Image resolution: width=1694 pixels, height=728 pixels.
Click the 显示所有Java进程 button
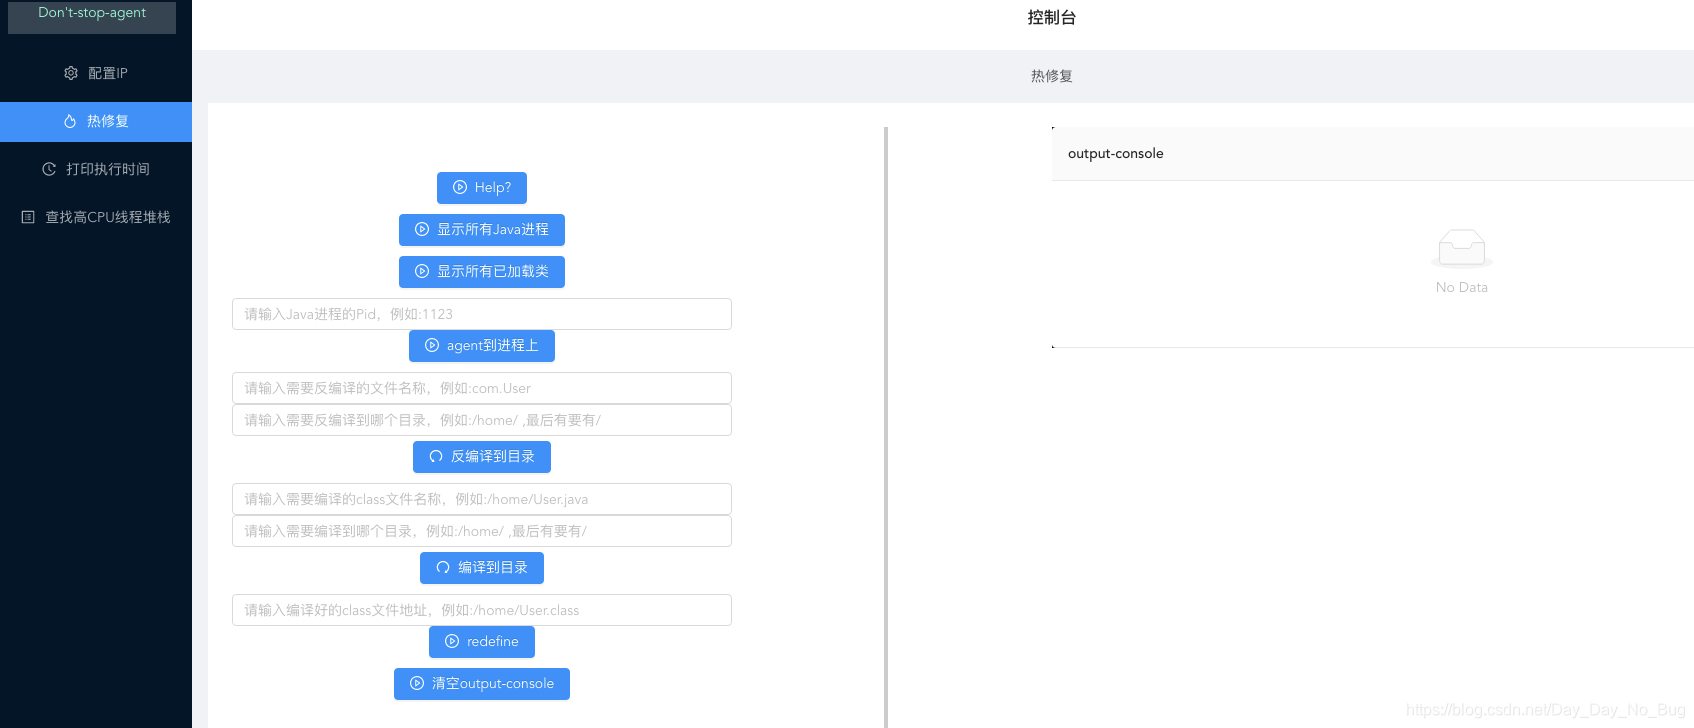pyautogui.click(x=482, y=229)
